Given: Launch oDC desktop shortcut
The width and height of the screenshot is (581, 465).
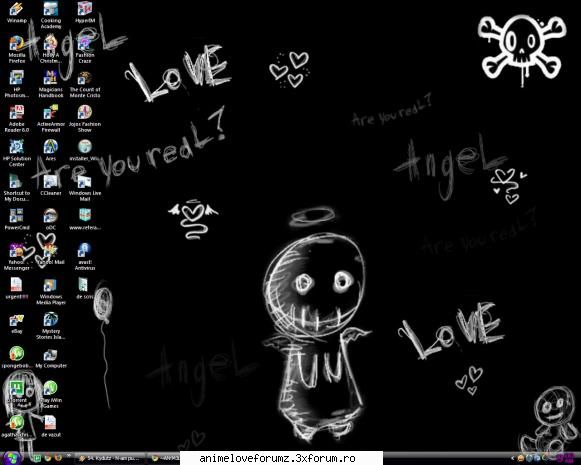Looking at the screenshot, I should tap(51, 220).
